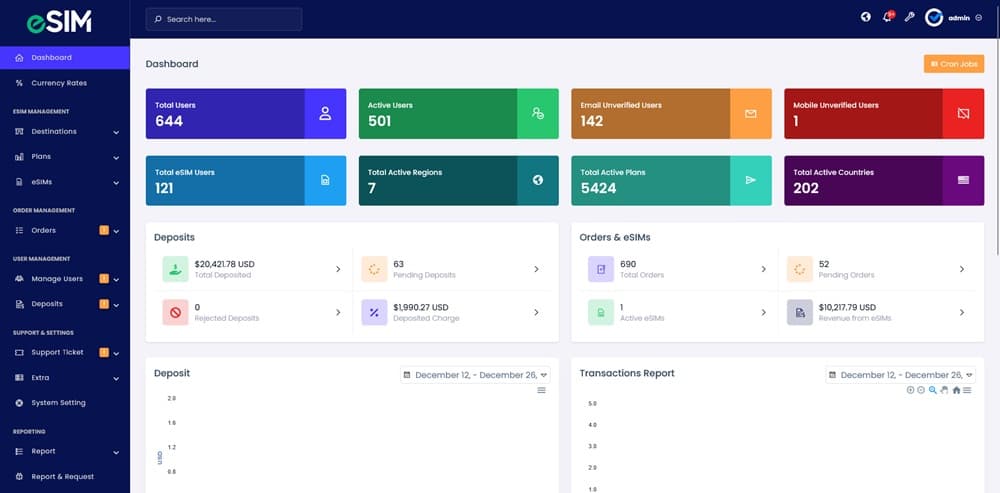
Task: Click the Search here input field
Action: point(223,19)
